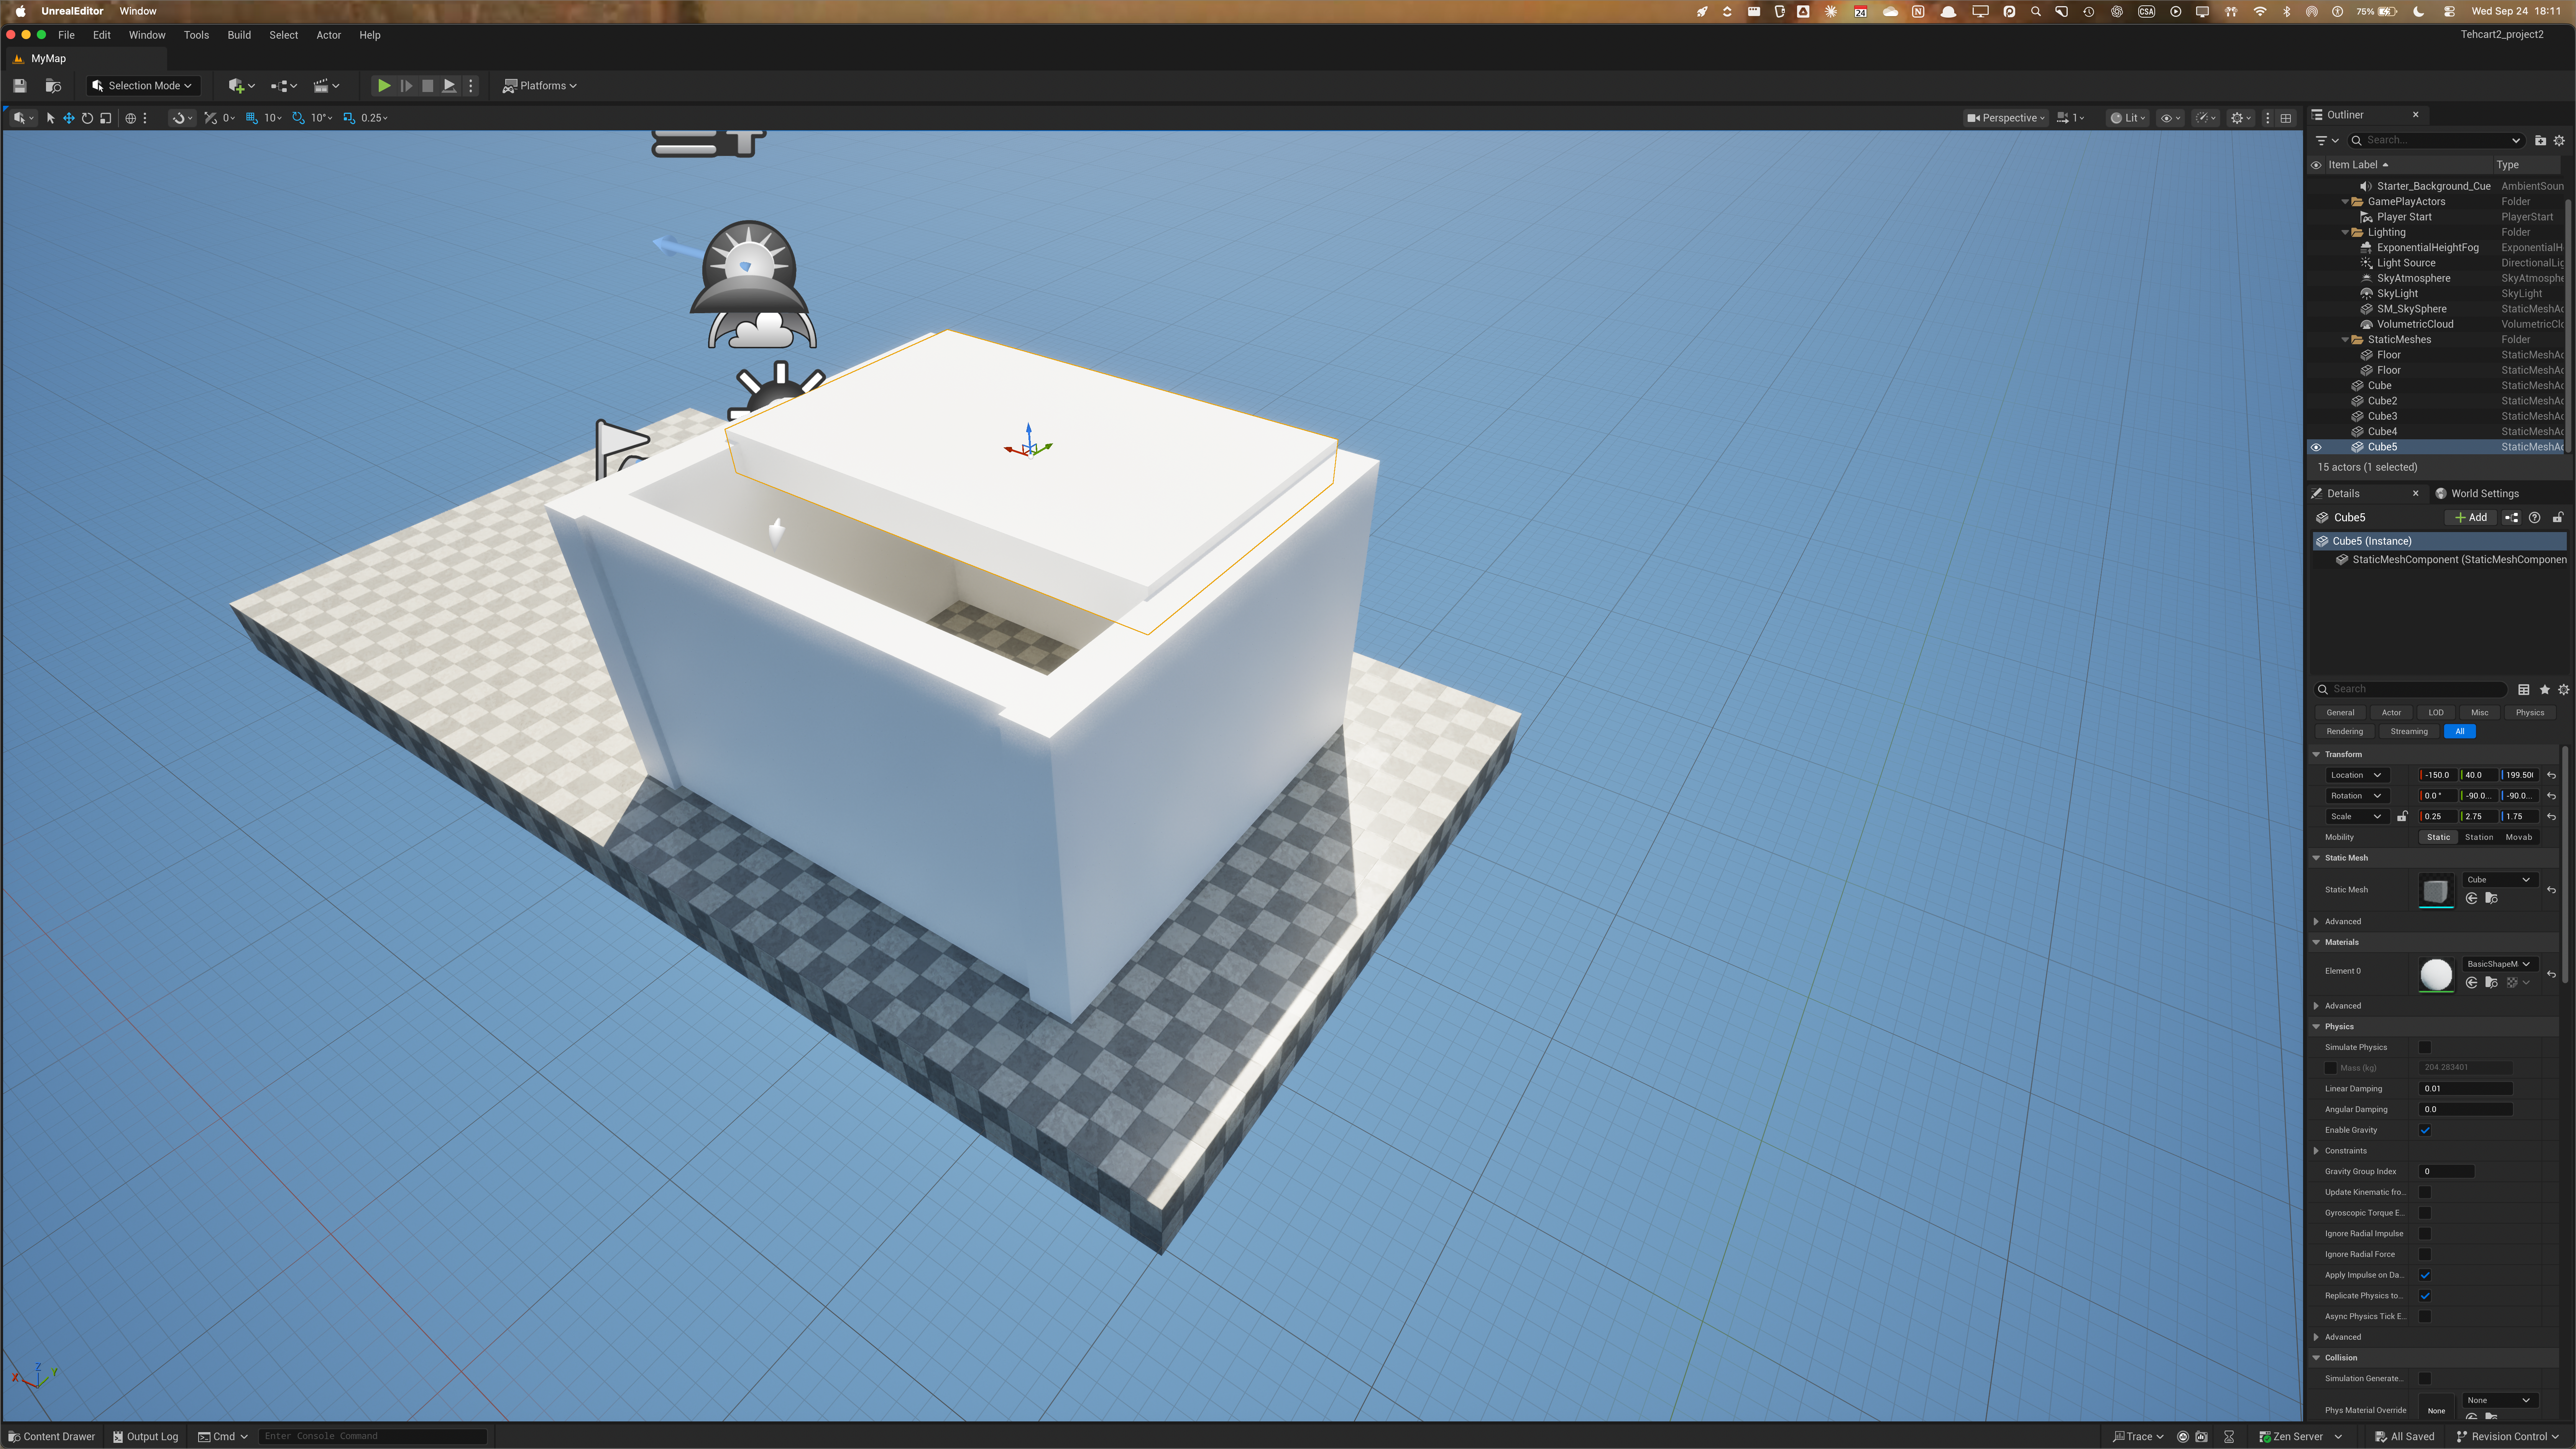Open Outliner settings gear icon
The height and width of the screenshot is (1449, 2576).
[x=2560, y=141]
